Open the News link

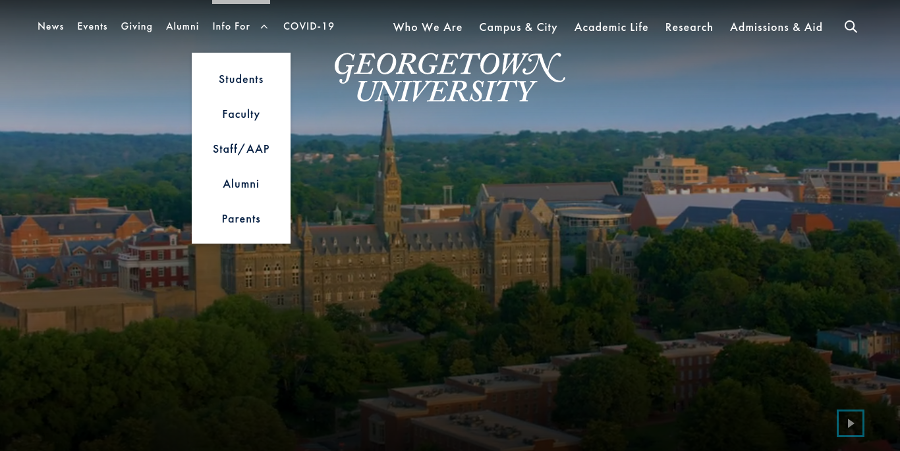[x=51, y=26]
